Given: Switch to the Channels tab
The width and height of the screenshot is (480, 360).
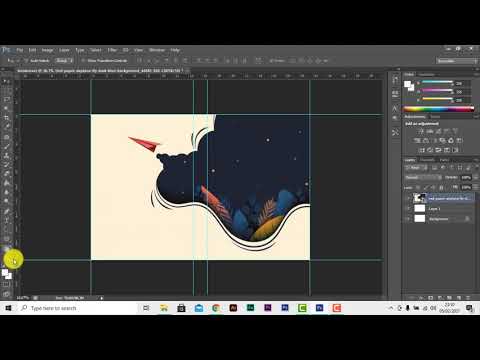Looking at the screenshot, I should click(x=427, y=160).
